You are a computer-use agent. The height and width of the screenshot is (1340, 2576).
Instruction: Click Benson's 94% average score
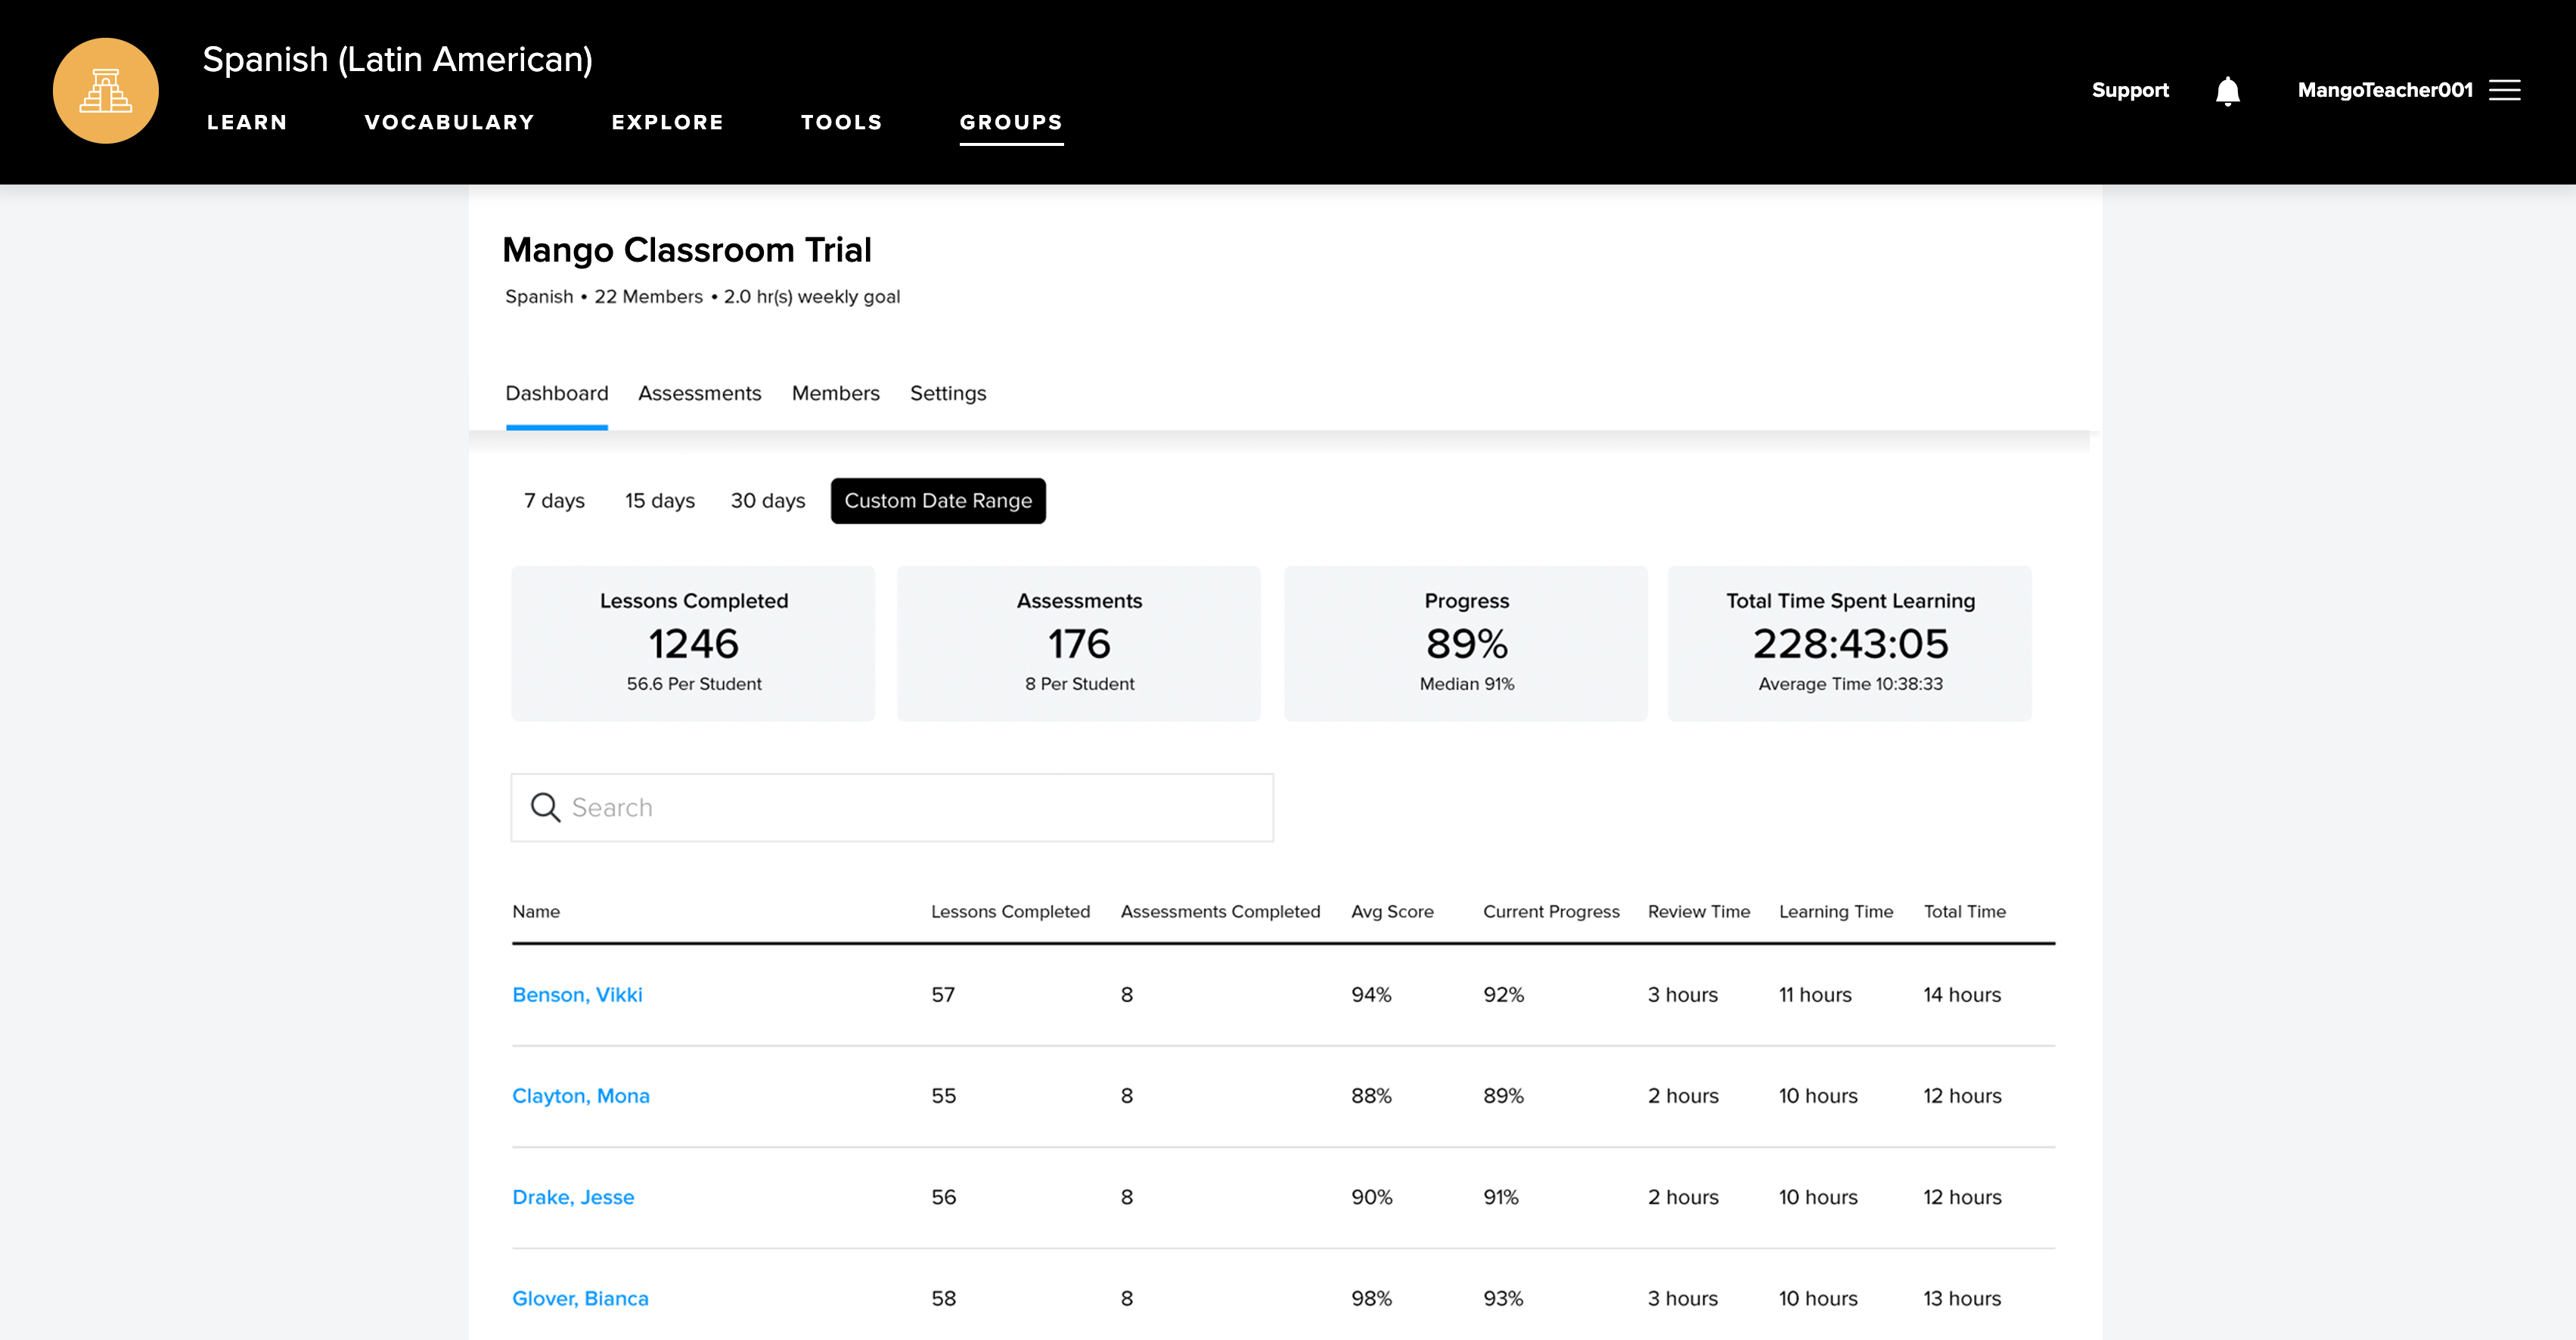point(1370,994)
